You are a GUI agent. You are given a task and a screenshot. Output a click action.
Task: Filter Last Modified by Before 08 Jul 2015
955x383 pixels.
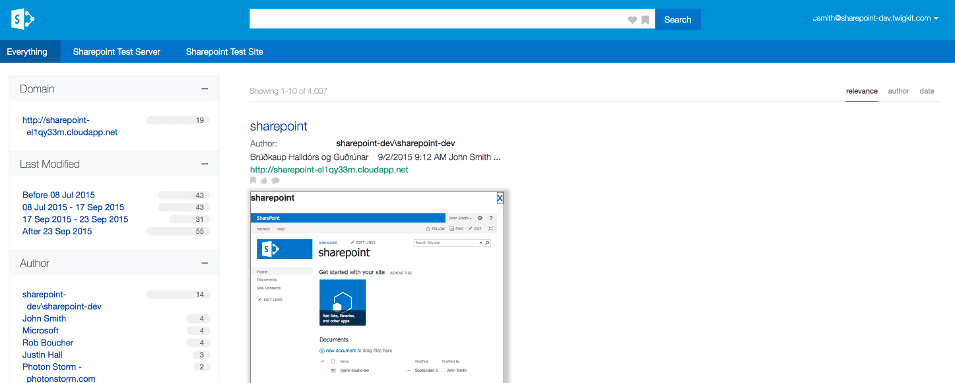pos(58,195)
